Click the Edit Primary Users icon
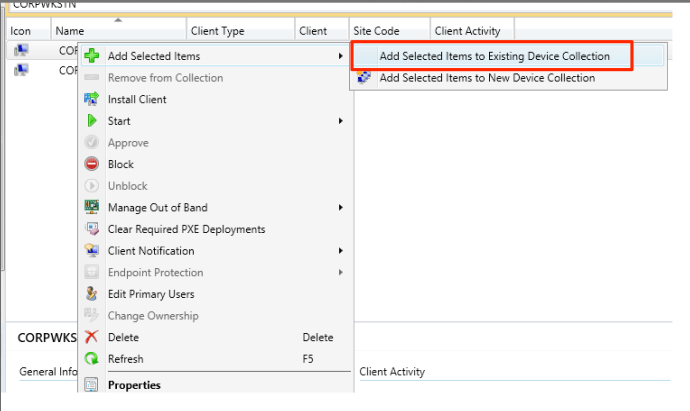The height and width of the screenshot is (411, 690). point(92,294)
